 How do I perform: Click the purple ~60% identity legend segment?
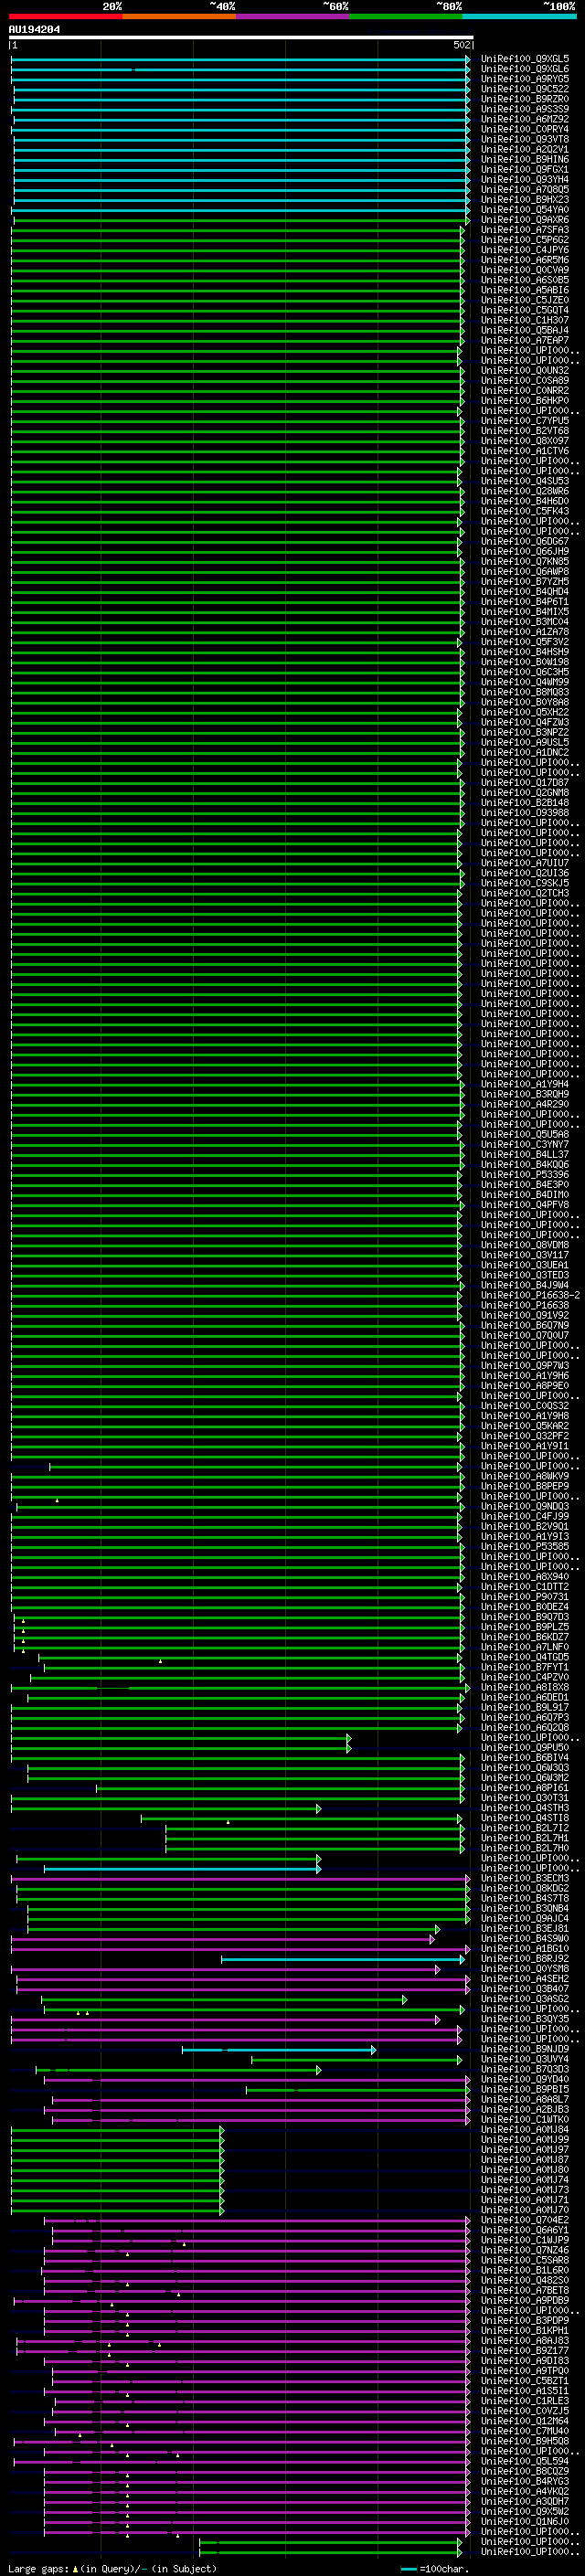293,16
